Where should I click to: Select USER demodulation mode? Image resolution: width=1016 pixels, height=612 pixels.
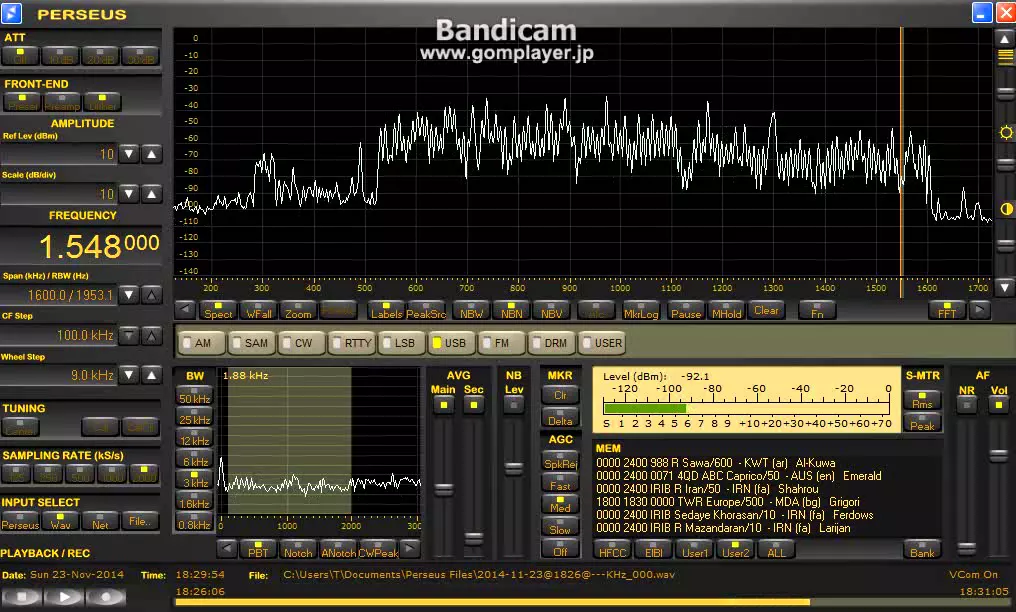(602, 343)
